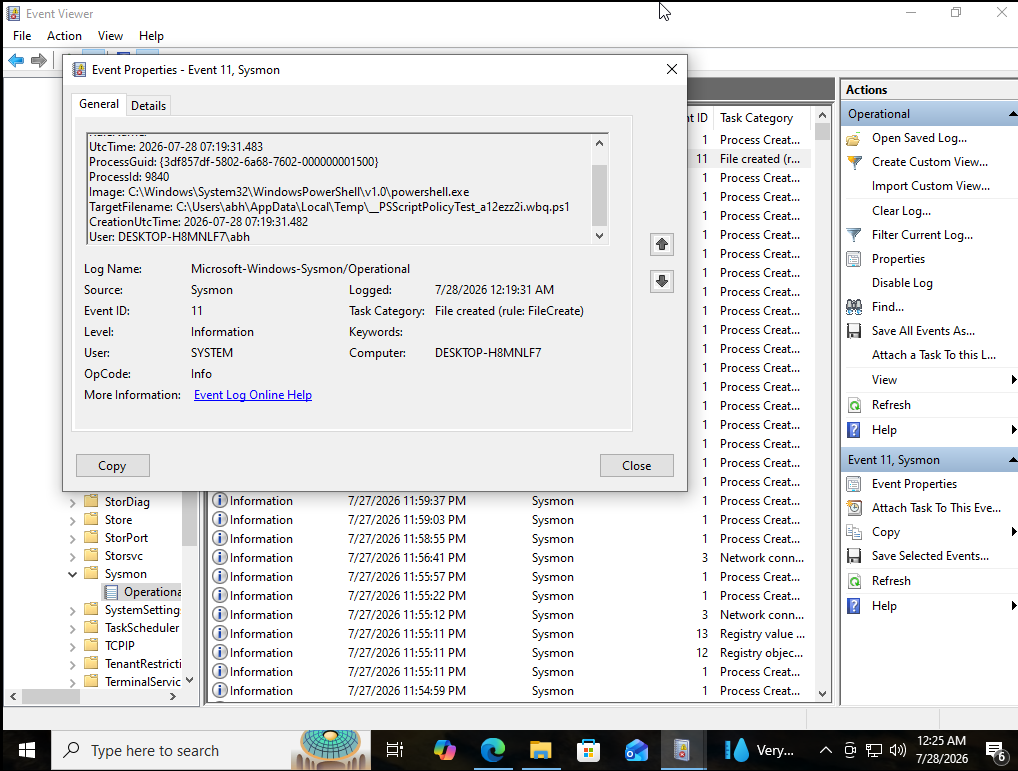Click Help icon under Event 11 section
The height and width of the screenshot is (771, 1018).
pyautogui.click(x=854, y=606)
